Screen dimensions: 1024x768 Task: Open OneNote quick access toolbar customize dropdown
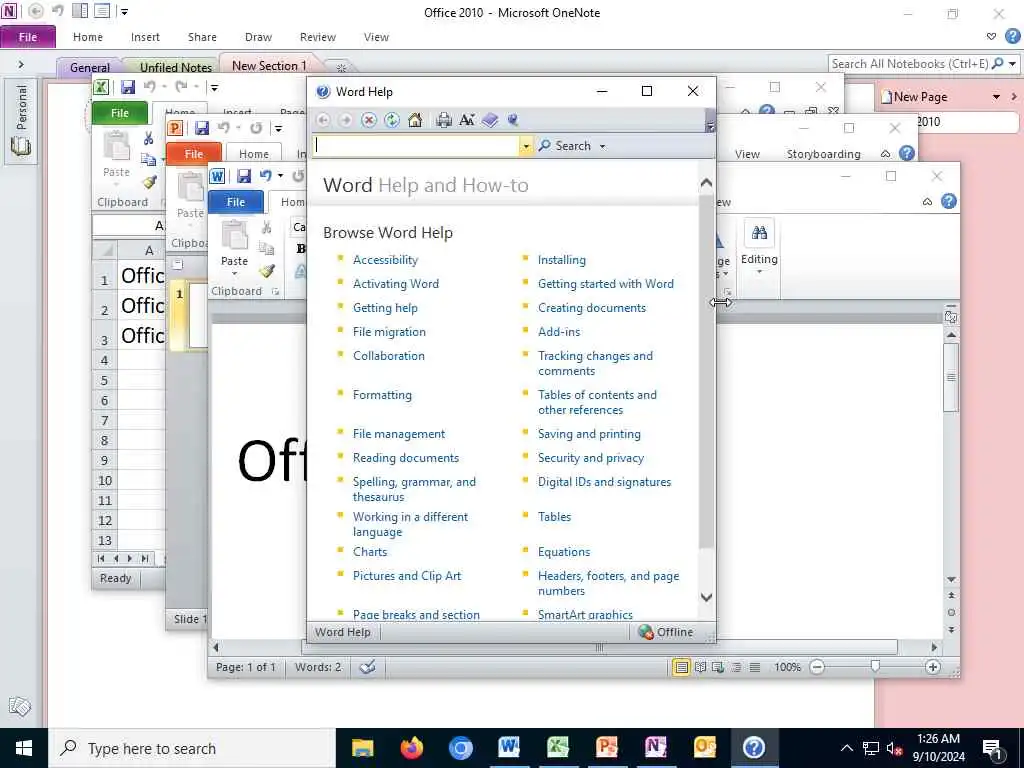coord(124,11)
